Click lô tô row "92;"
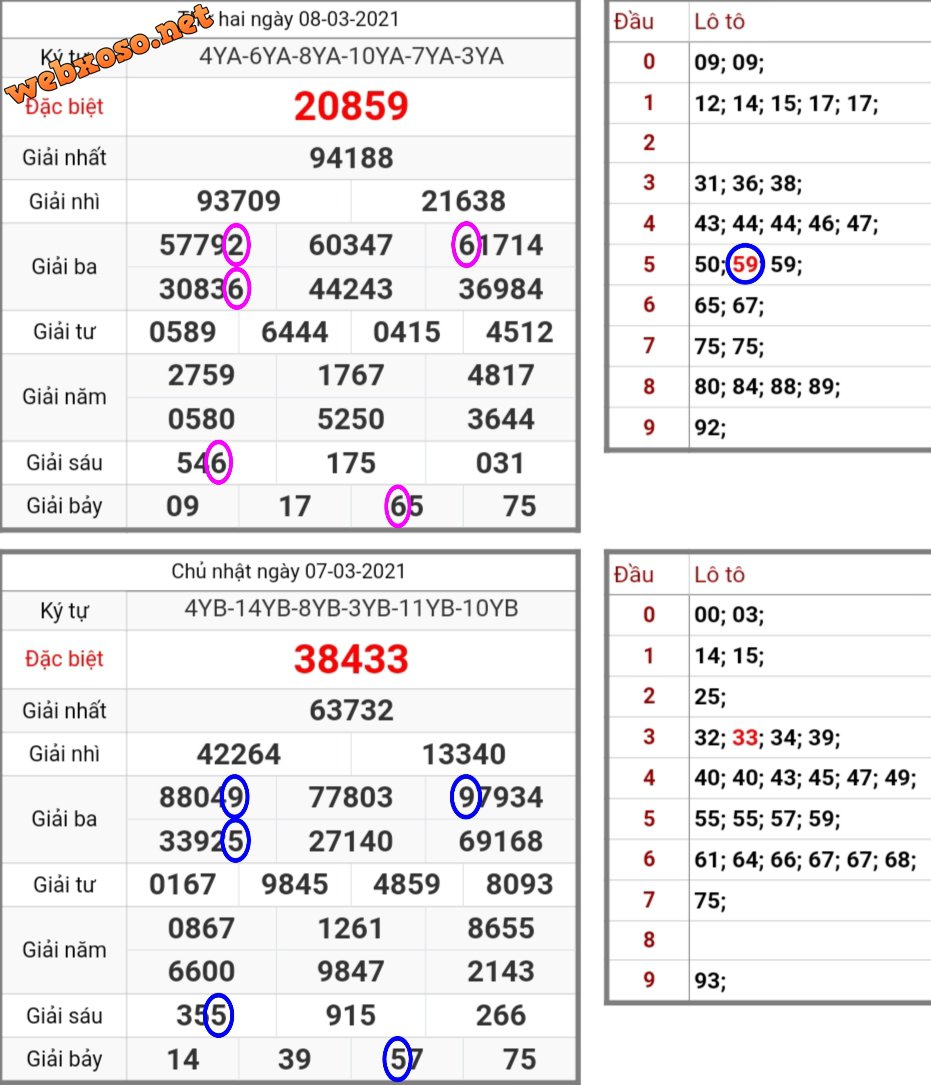Viewport: 931px width, 1085px height. pyautogui.click(x=710, y=428)
